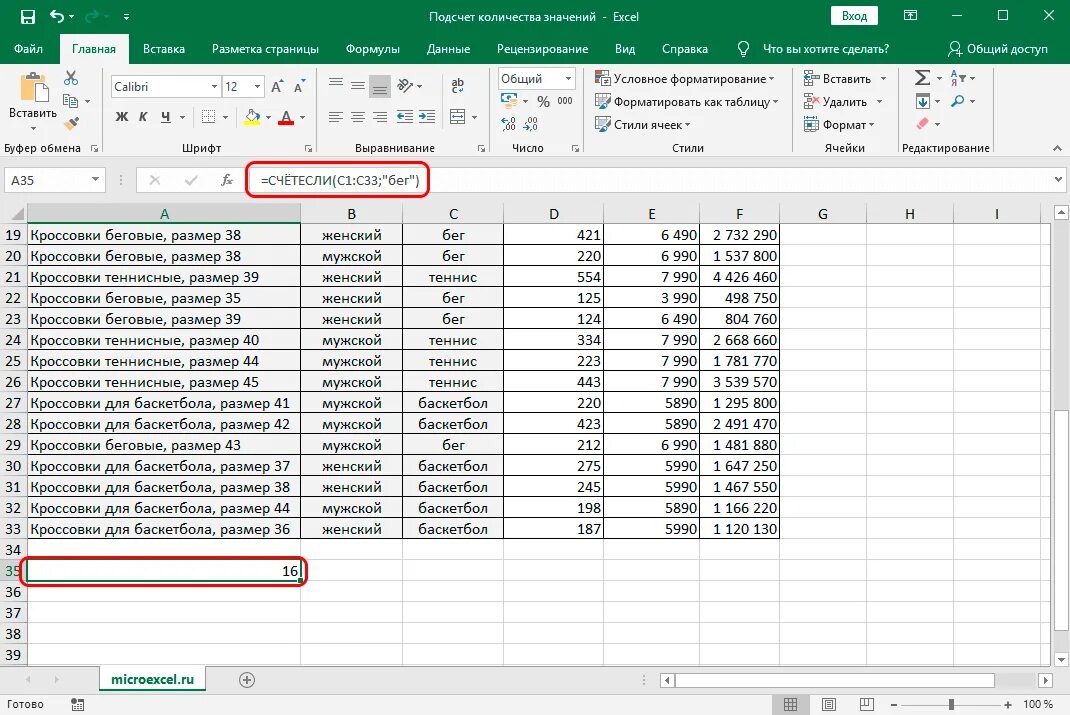The height and width of the screenshot is (715, 1070).
Task: Paste clipboard contents with Вставить icon
Action: point(33,90)
